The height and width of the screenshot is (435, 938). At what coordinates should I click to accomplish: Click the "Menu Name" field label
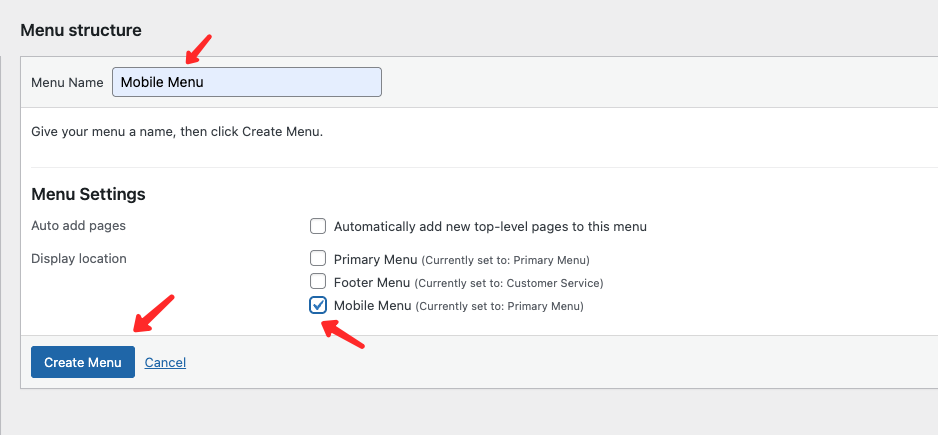(x=67, y=83)
